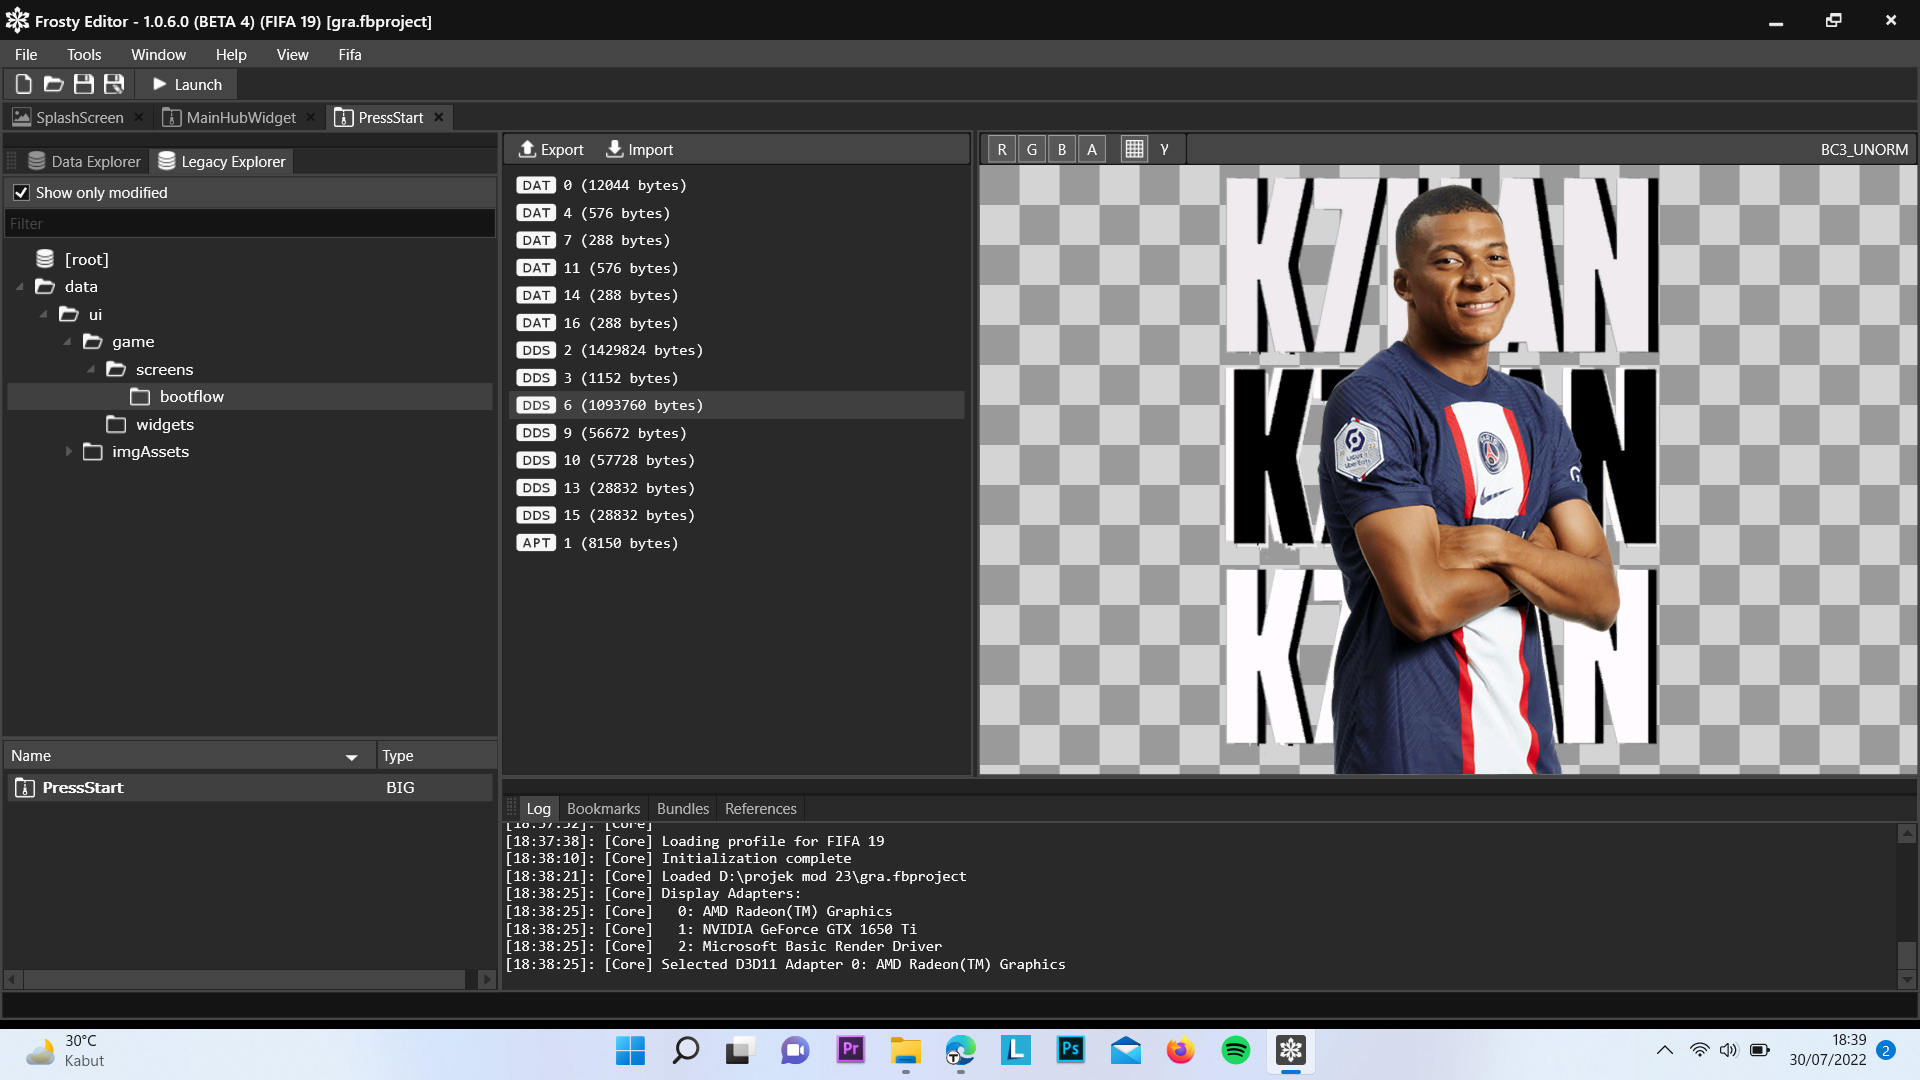Open the Bookmarks tab
The image size is (1920, 1080).
[x=603, y=809]
